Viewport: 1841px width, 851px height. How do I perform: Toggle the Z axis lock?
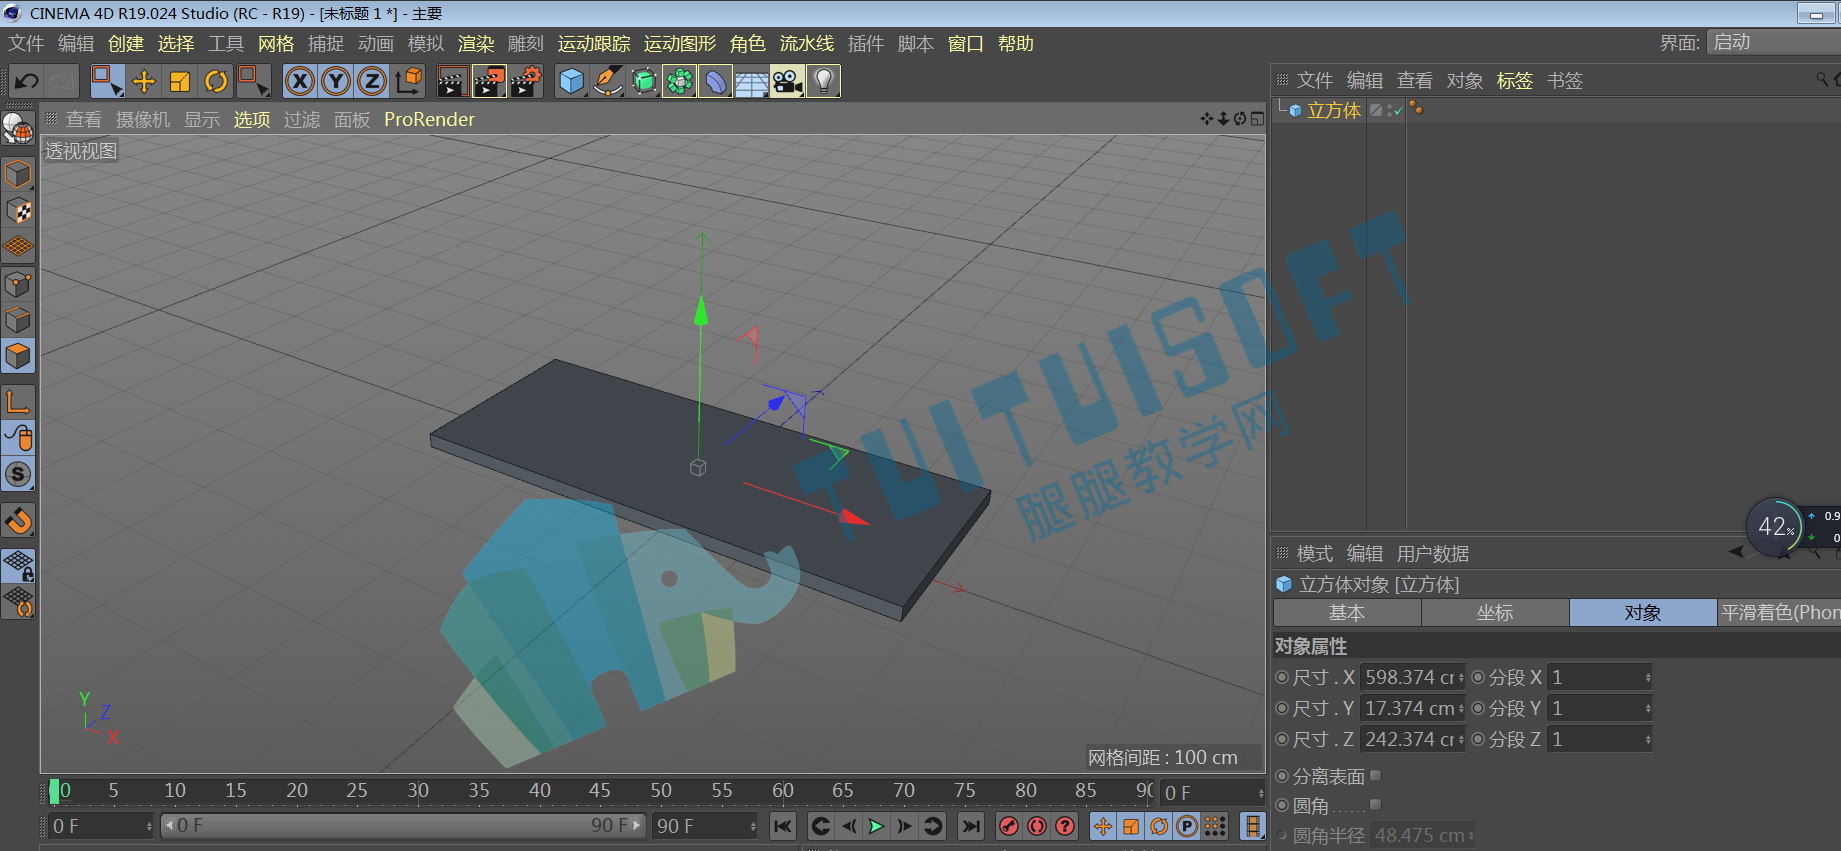click(x=372, y=81)
